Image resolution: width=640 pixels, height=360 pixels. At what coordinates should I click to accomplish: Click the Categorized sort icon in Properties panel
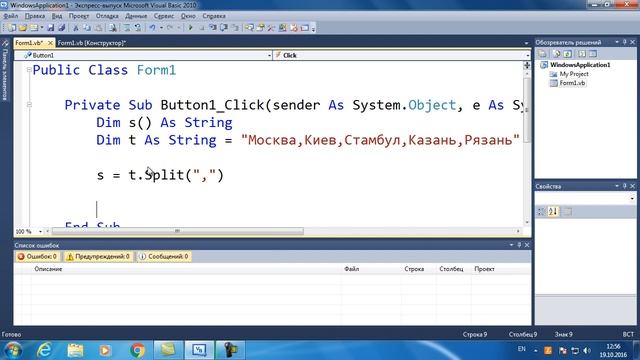[541, 211]
